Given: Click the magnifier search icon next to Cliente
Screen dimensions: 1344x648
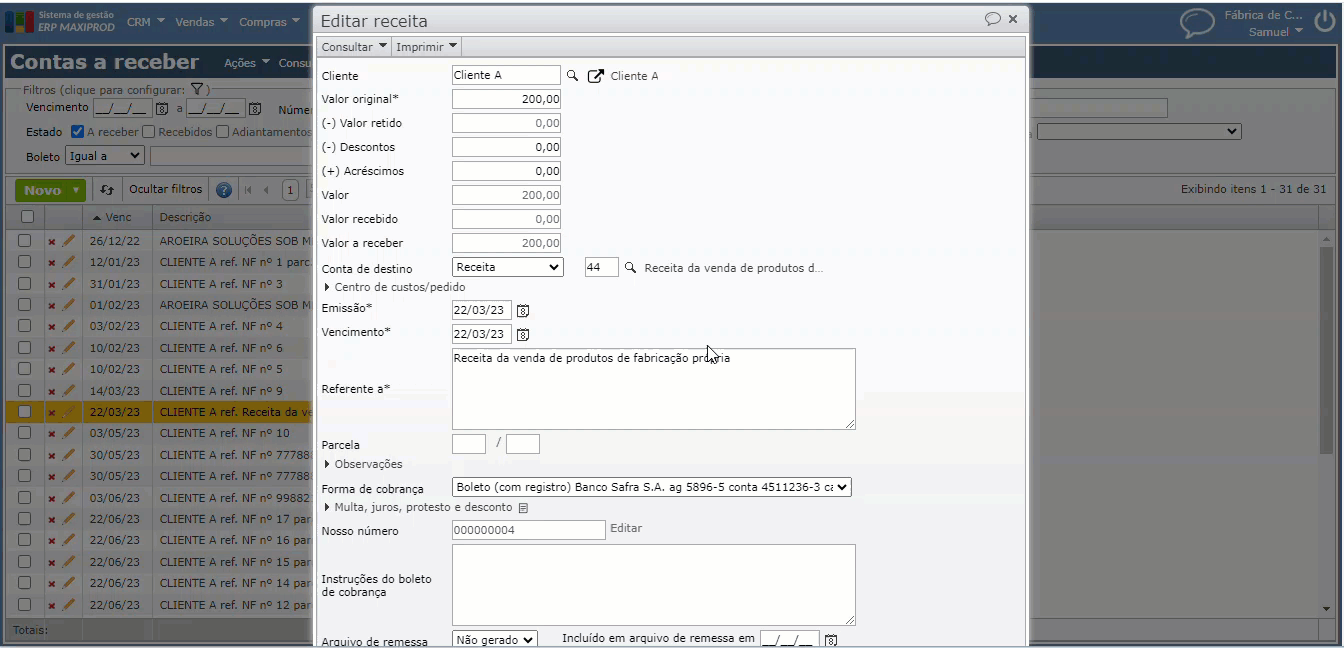Looking at the screenshot, I should (x=573, y=75).
